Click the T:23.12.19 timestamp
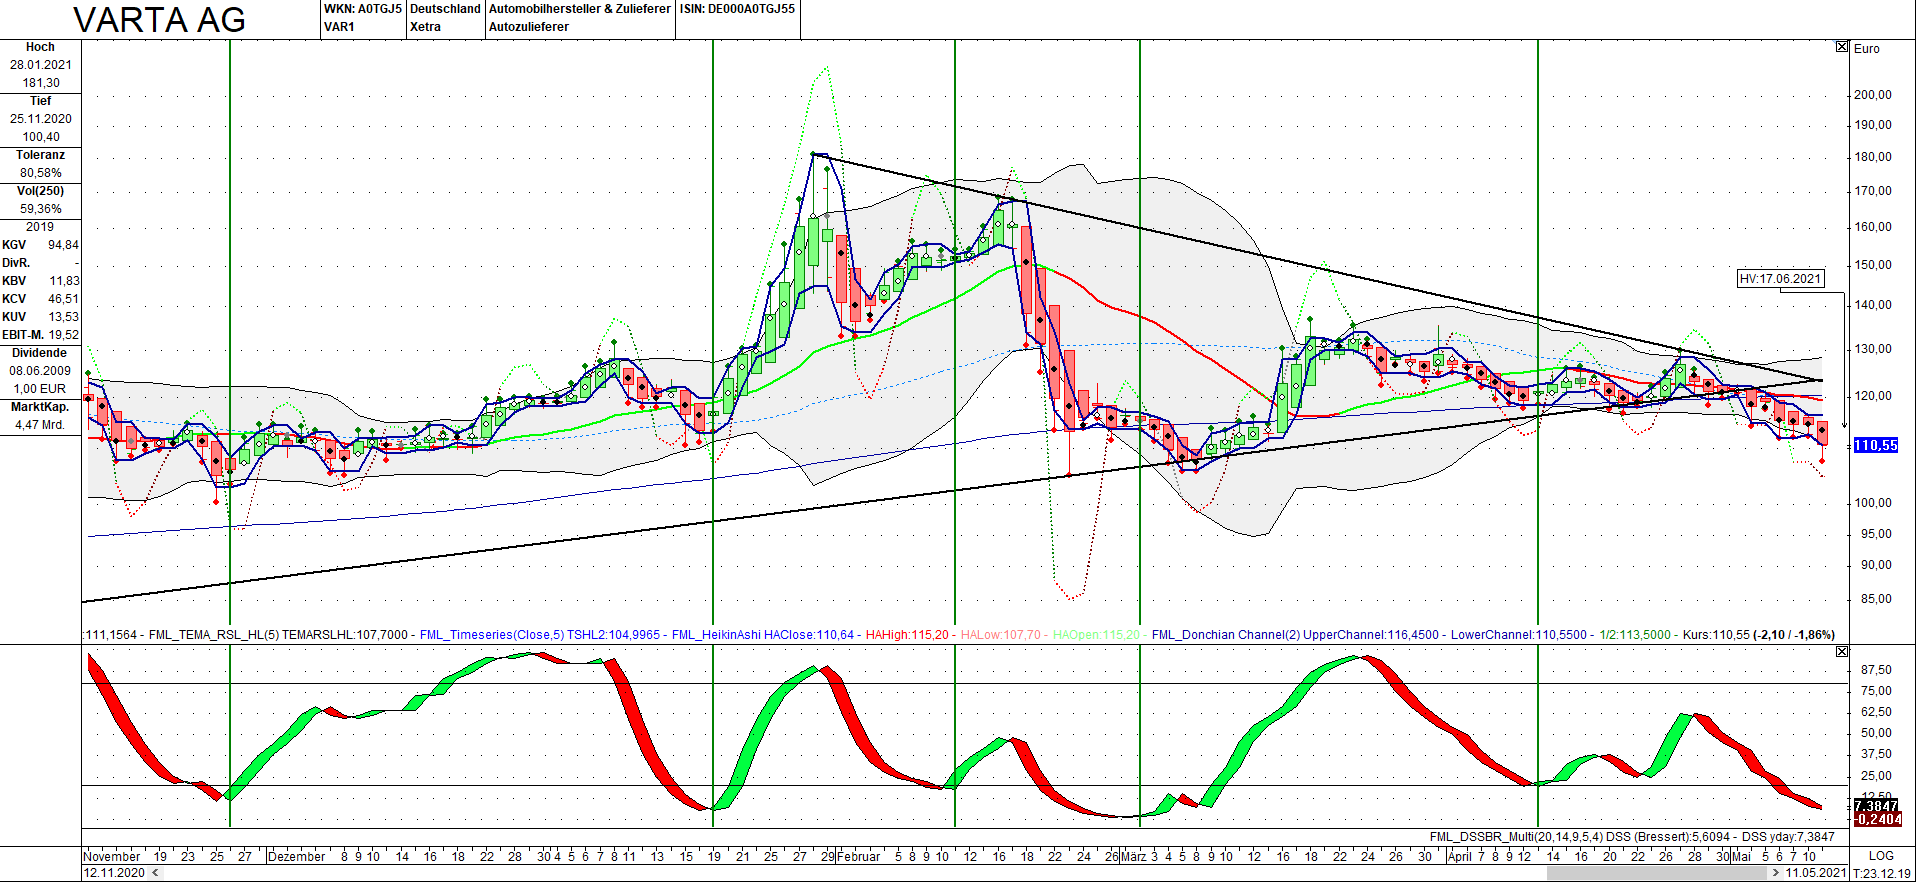Screen dimensions: 1916x882 pos(1882,873)
